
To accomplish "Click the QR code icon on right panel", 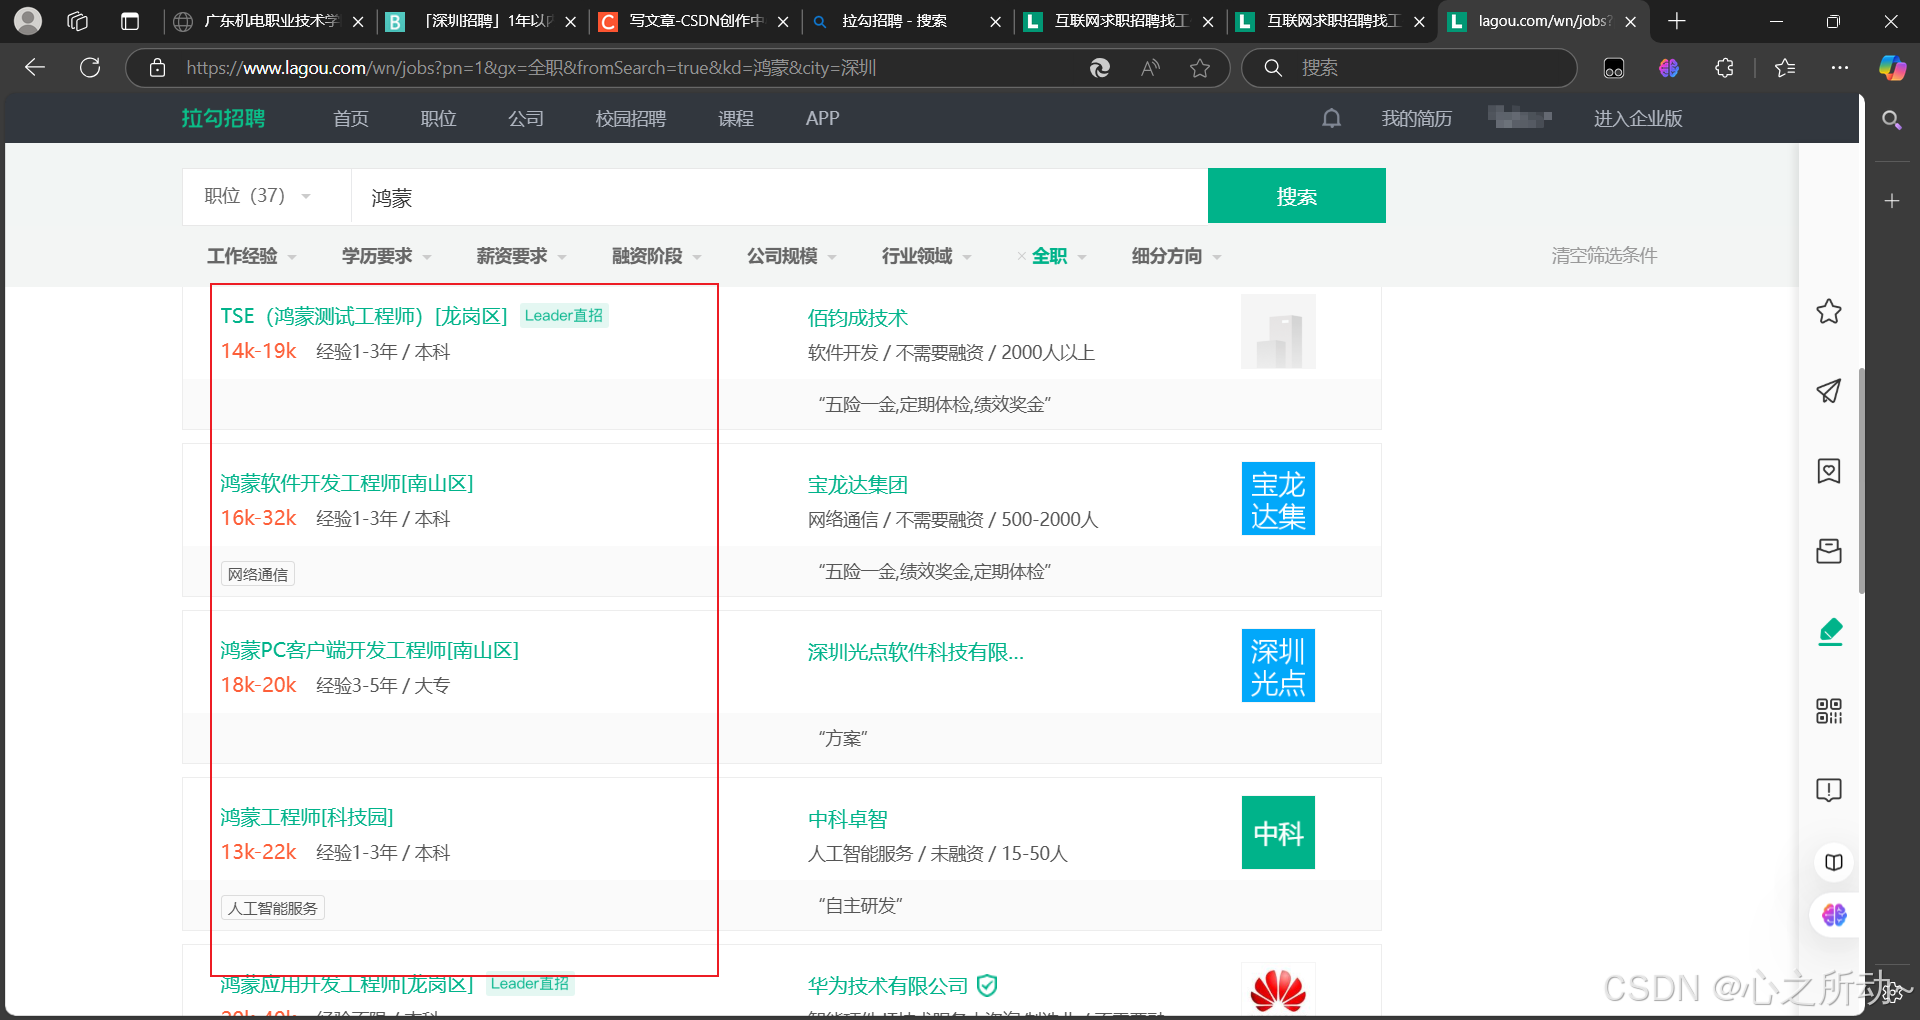I will (1829, 711).
